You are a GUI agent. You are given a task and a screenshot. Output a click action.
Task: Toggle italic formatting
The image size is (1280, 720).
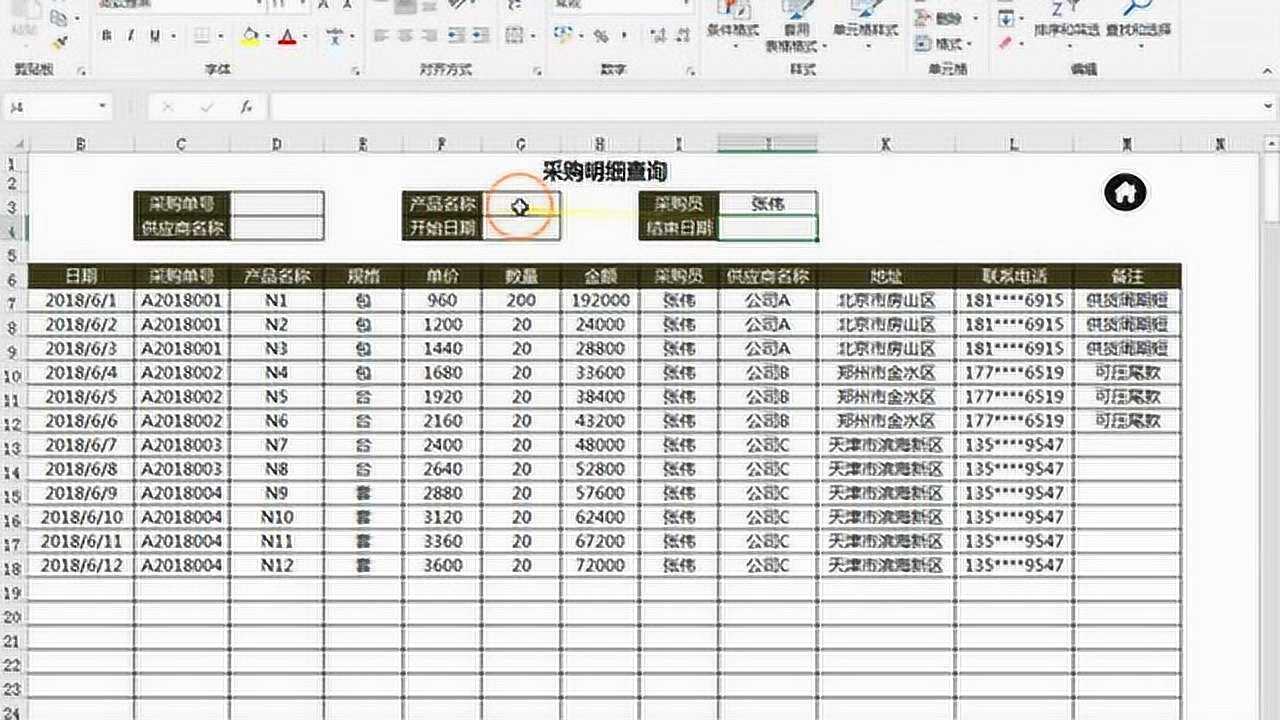pos(131,36)
